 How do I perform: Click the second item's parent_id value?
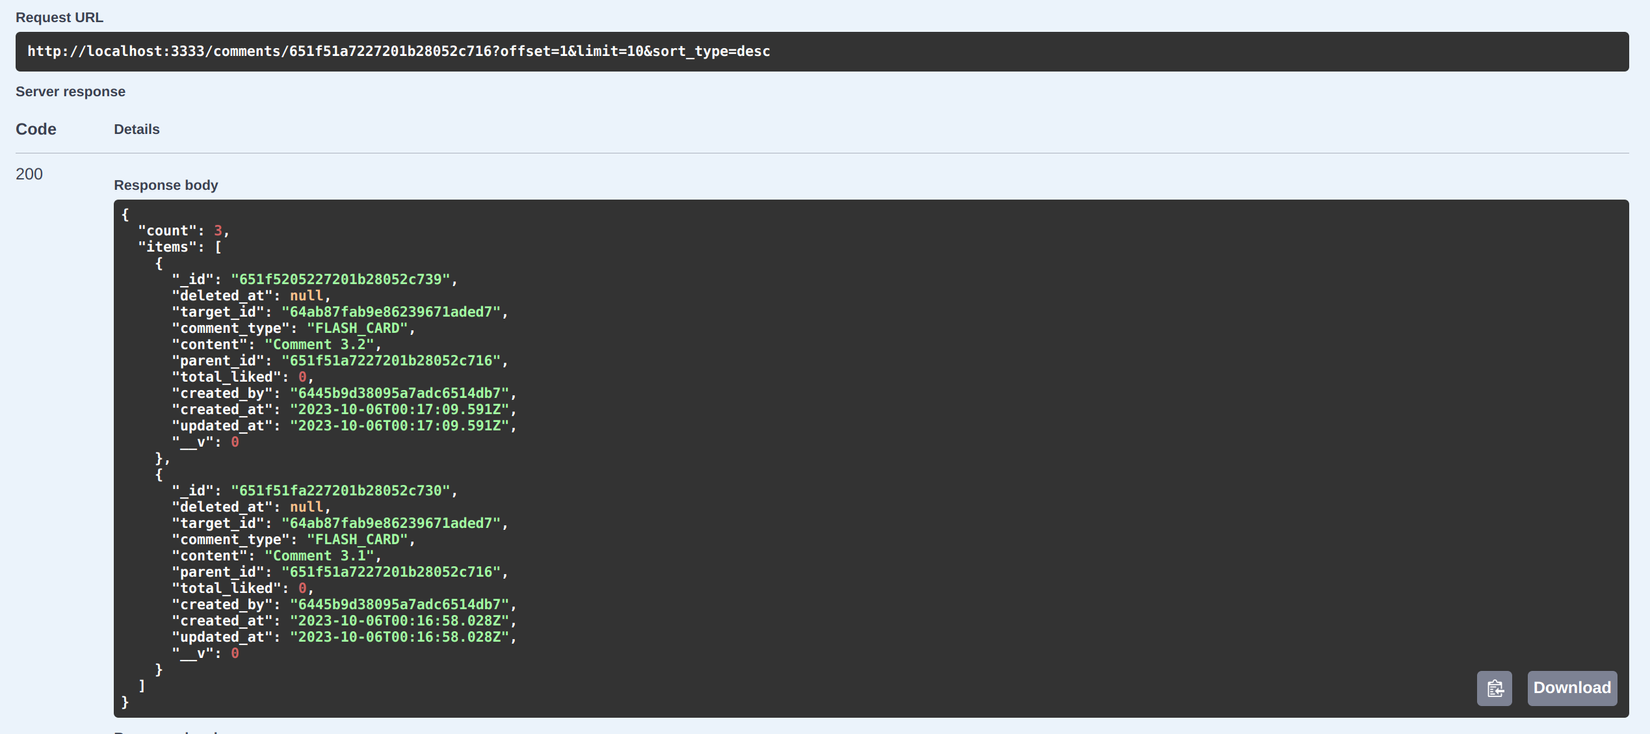coord(391,572)
